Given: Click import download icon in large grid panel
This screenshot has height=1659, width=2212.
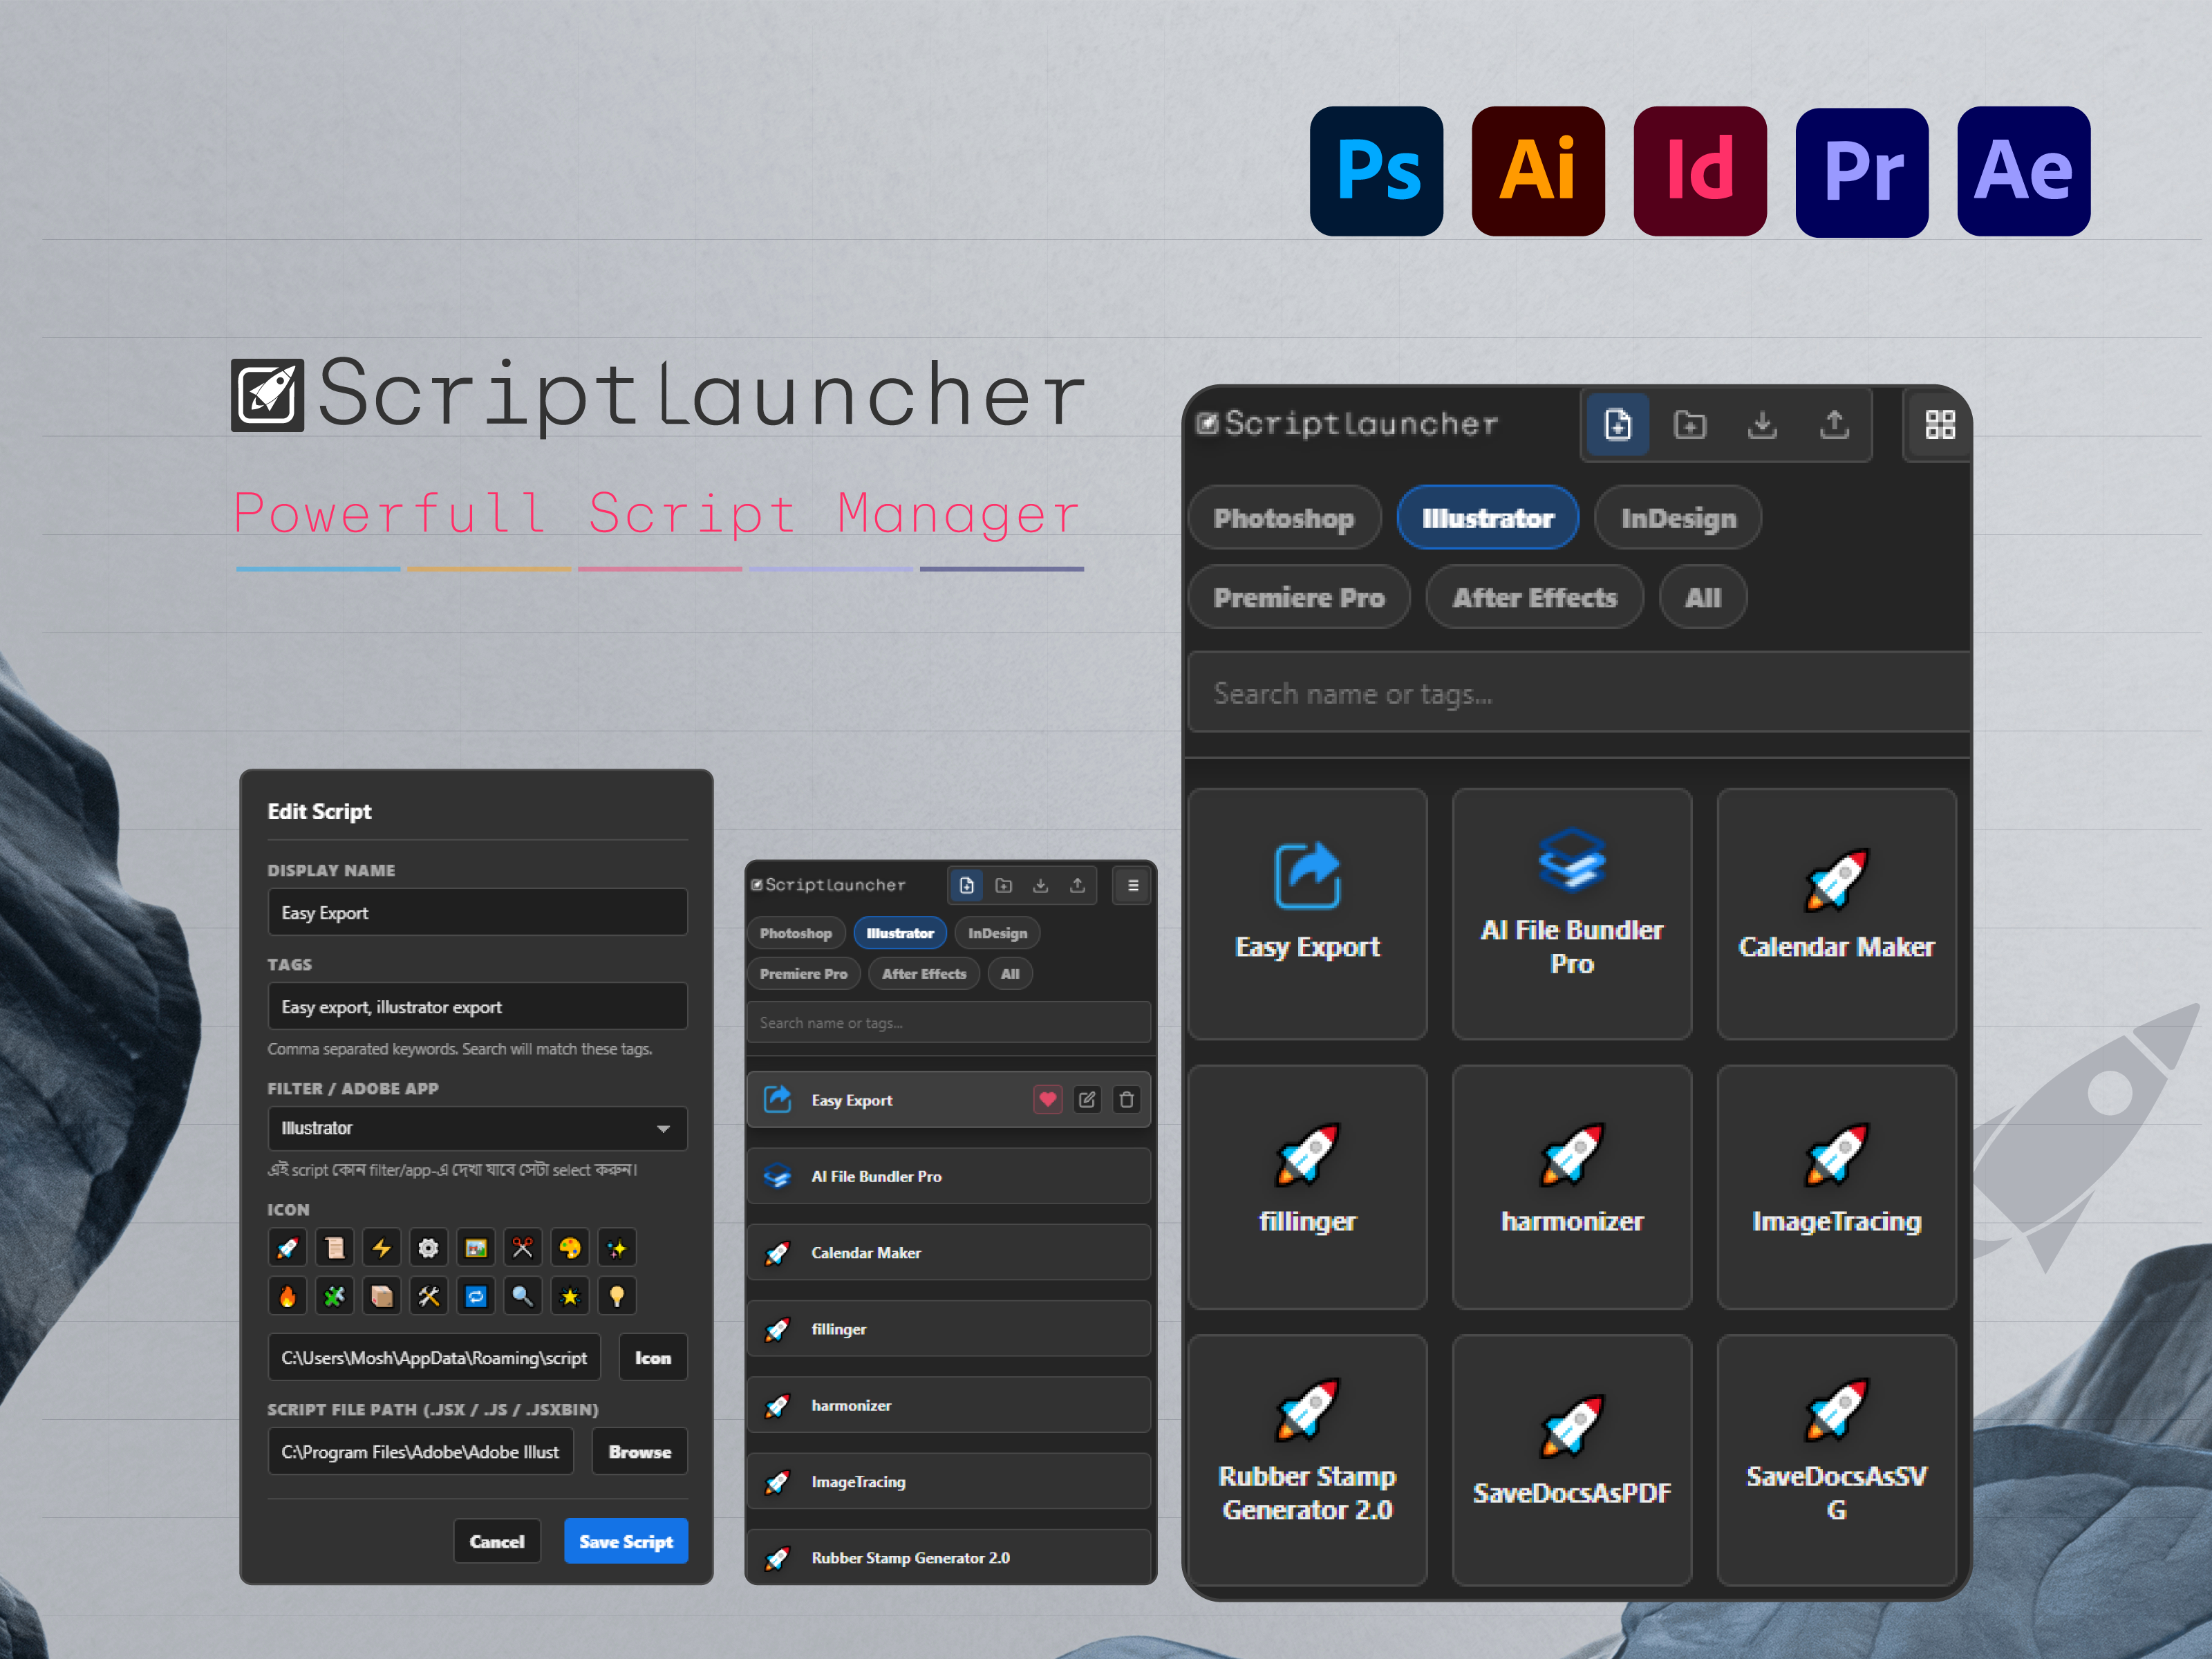Looking at the screenshot, I should coord(1762,425).
